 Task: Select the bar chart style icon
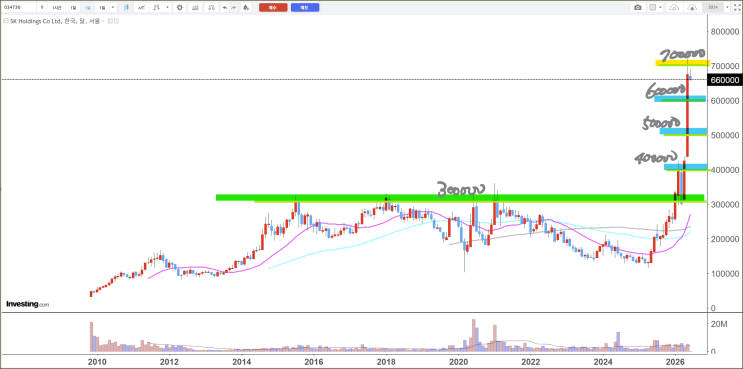coord(156,7)
